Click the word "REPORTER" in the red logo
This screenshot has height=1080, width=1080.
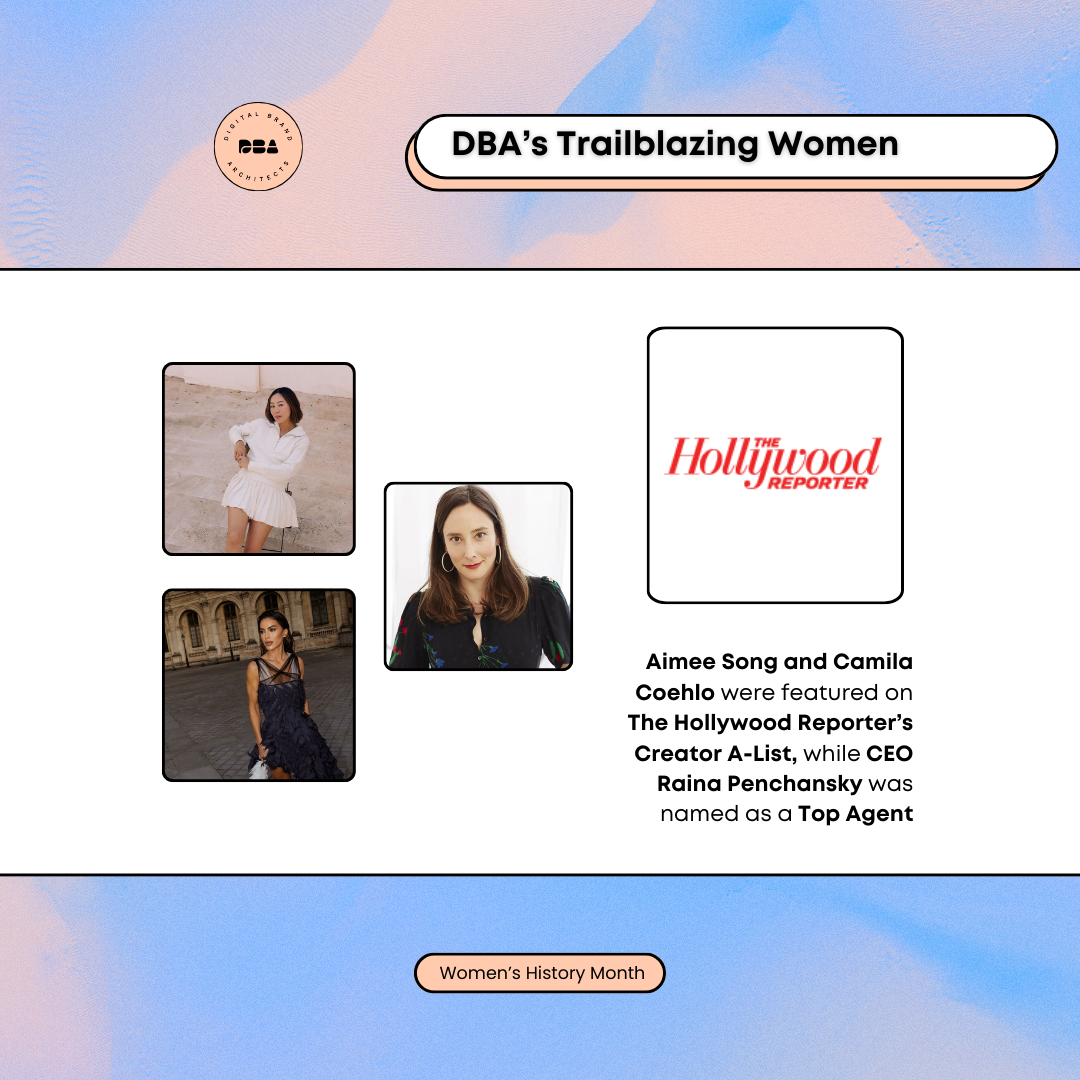817,483
